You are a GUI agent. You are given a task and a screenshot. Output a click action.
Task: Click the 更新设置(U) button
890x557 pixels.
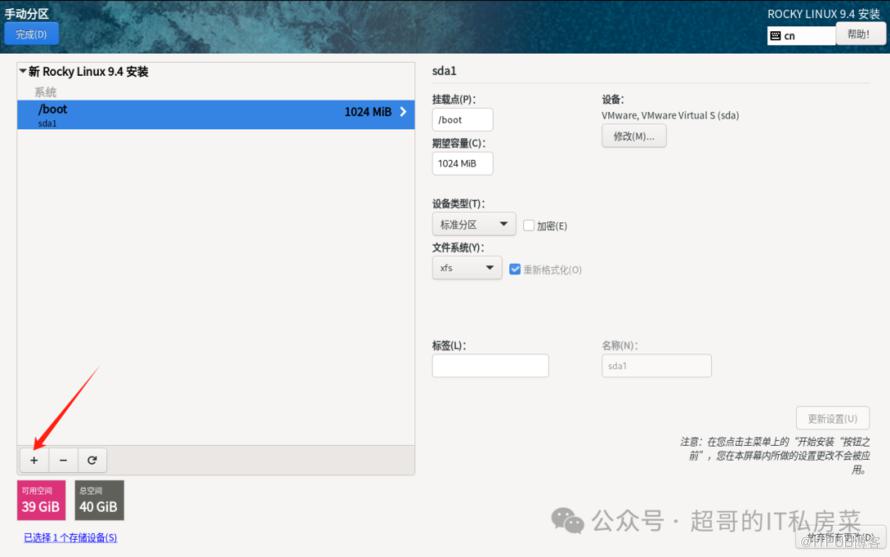pos(833,418)
